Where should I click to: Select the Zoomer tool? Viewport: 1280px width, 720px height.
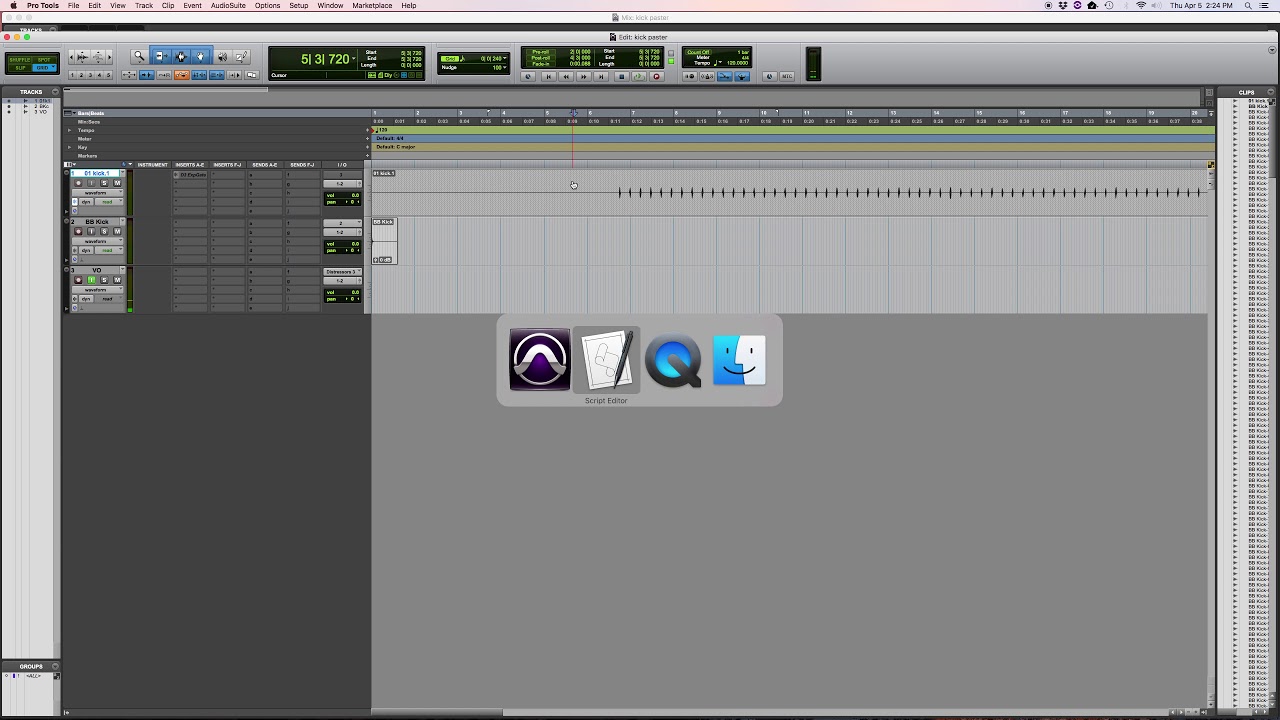[139, 56]
